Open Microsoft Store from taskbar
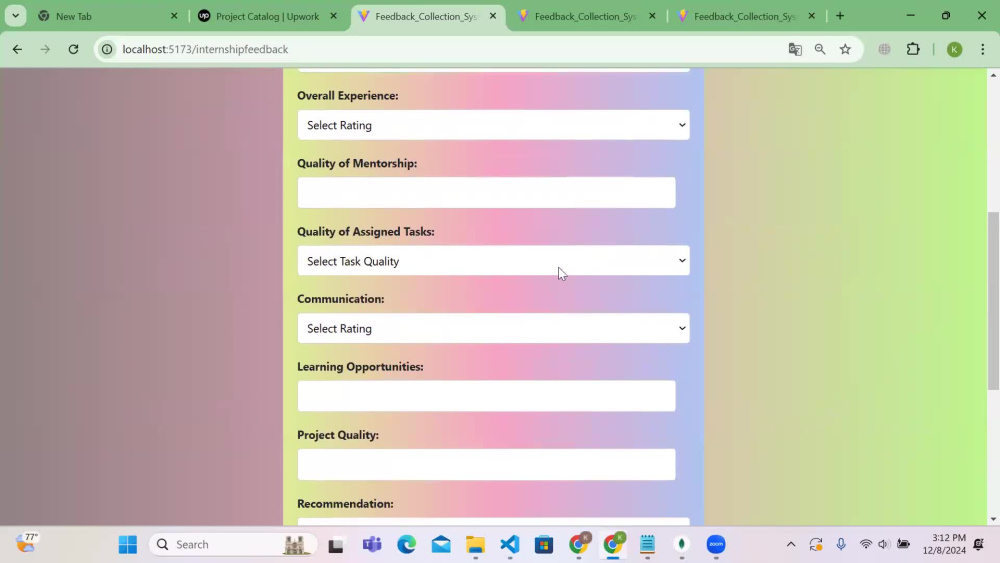 click(544, 545)
